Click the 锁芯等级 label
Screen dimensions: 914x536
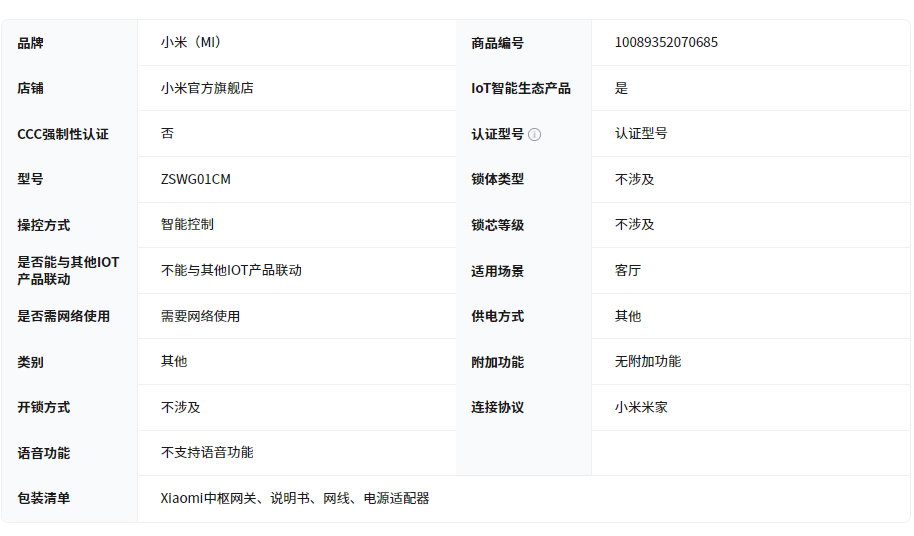[x=498, y=225]
